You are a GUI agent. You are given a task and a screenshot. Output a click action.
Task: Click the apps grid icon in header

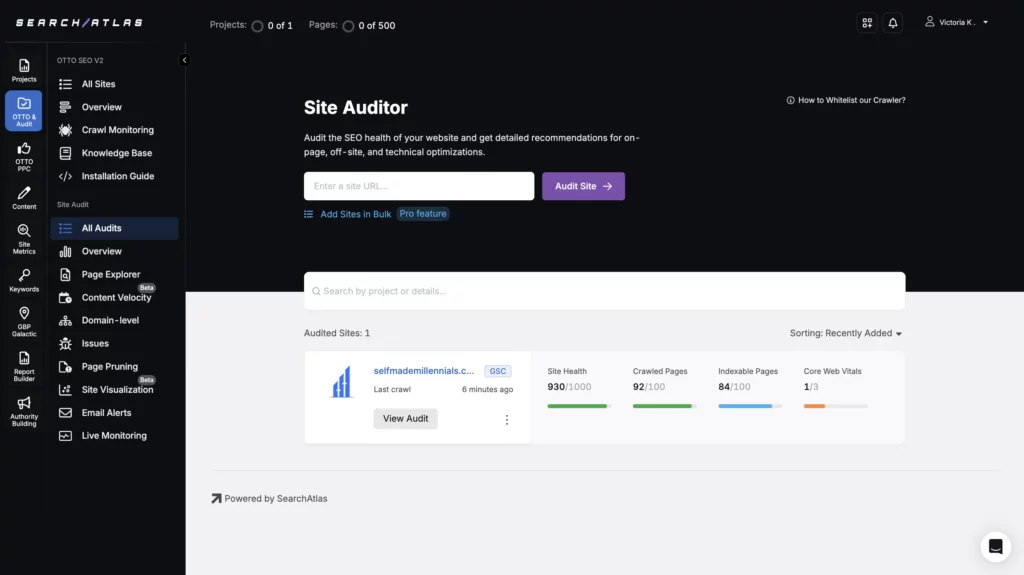(867, 23)
